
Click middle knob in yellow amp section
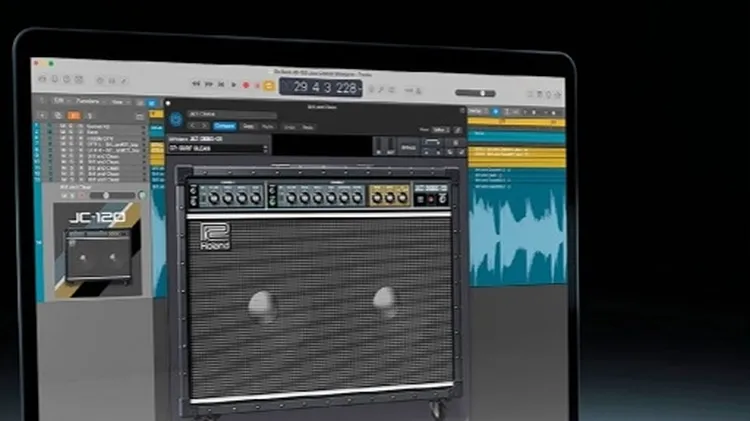point(390,197)
